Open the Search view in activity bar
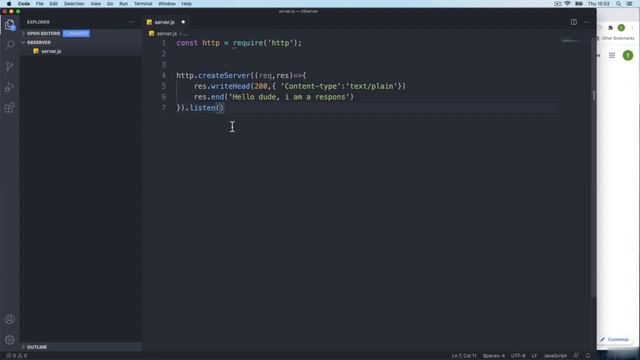This screenshot has height=360, width=640. tap(10, 45)
